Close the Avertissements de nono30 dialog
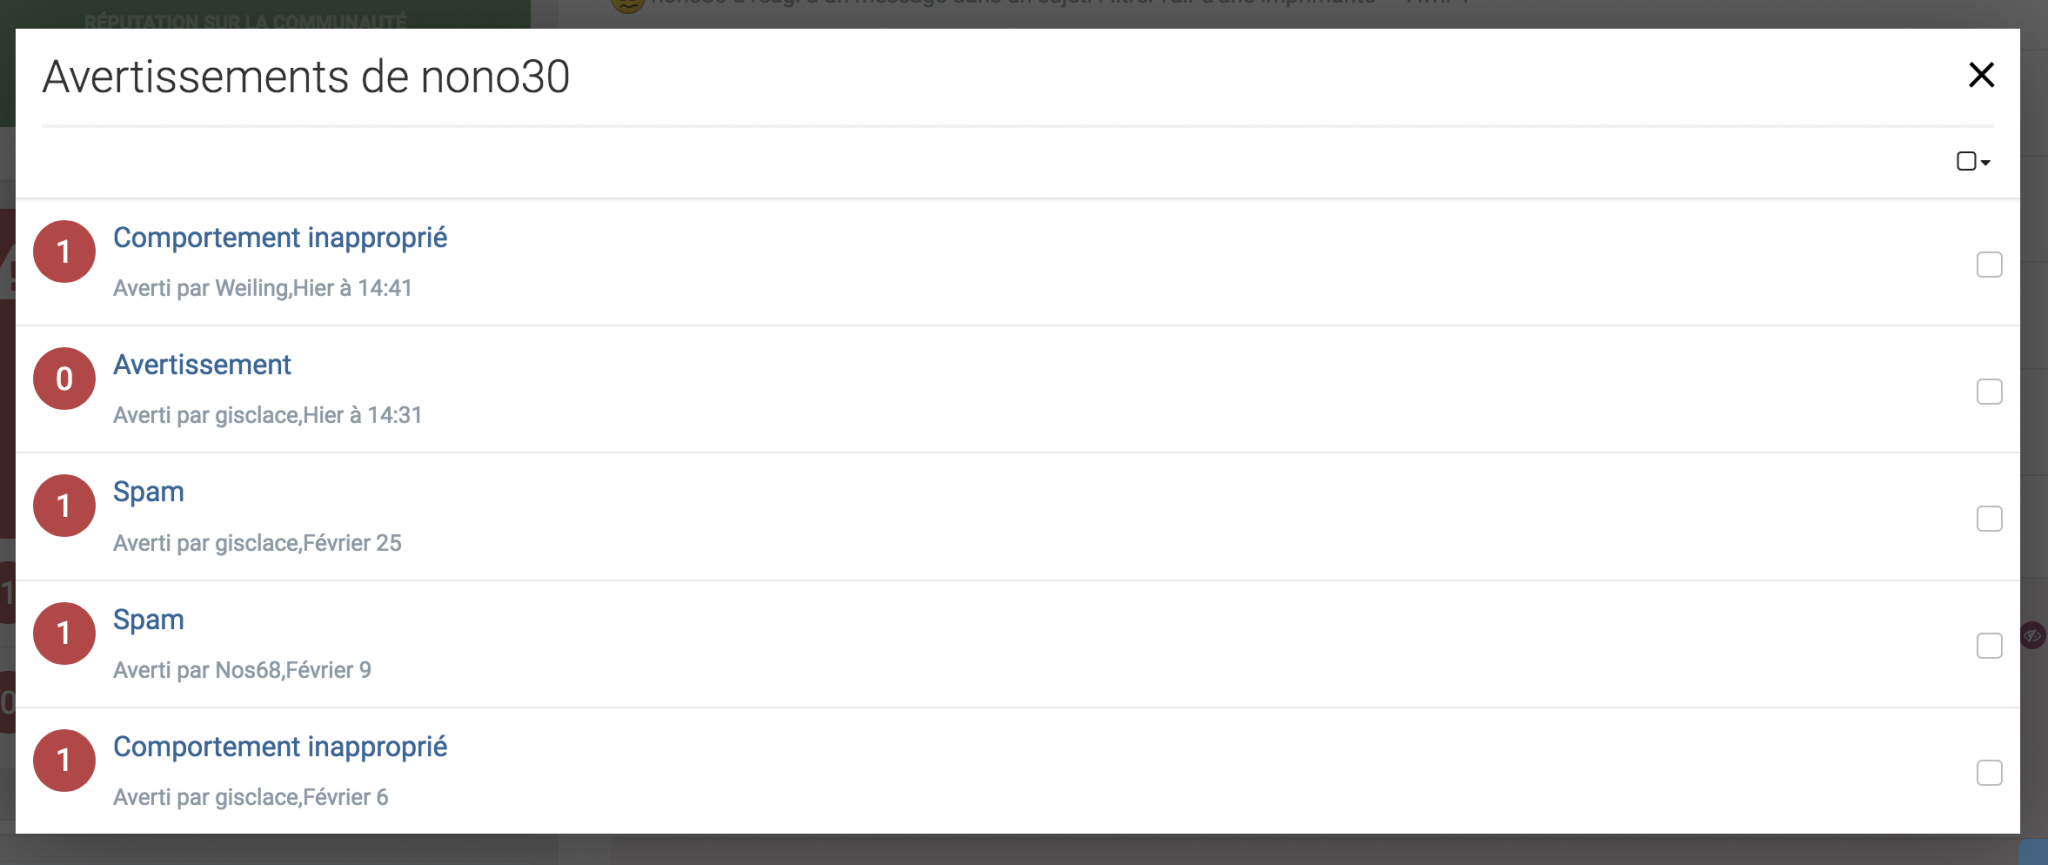This screenshot has width=2048, height=865. point(1981,75)
